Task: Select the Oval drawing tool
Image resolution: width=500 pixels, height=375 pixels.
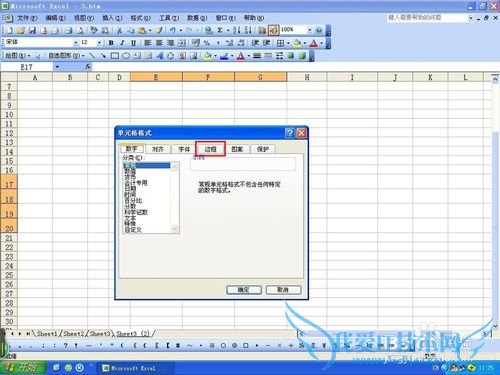Action: (126, 56)
